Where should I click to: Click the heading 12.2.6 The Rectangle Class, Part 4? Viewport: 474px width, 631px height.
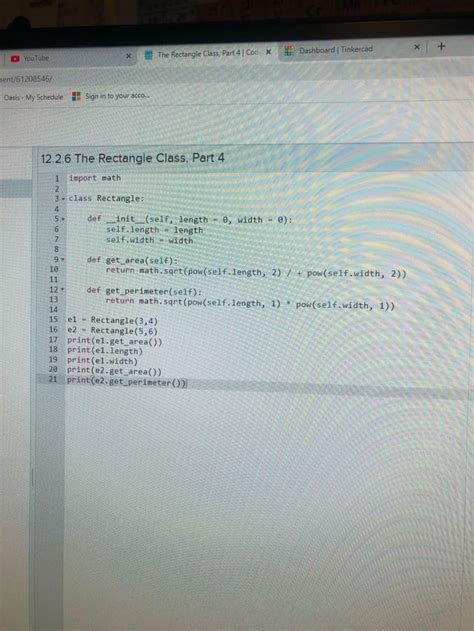(132, 158)
